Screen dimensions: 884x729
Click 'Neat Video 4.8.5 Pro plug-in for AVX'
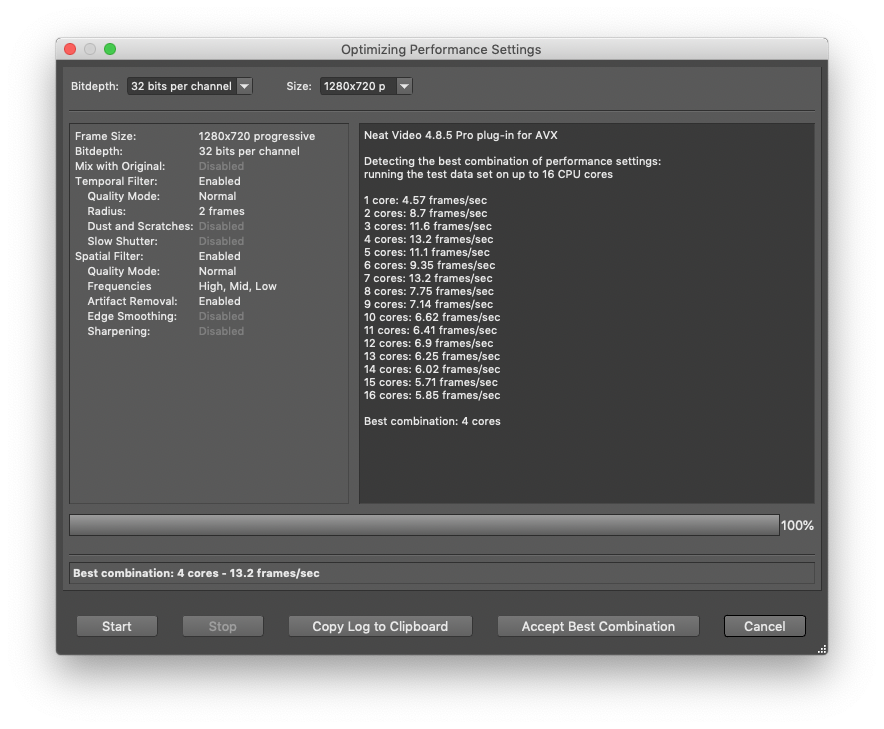click(x=461, y=135)
